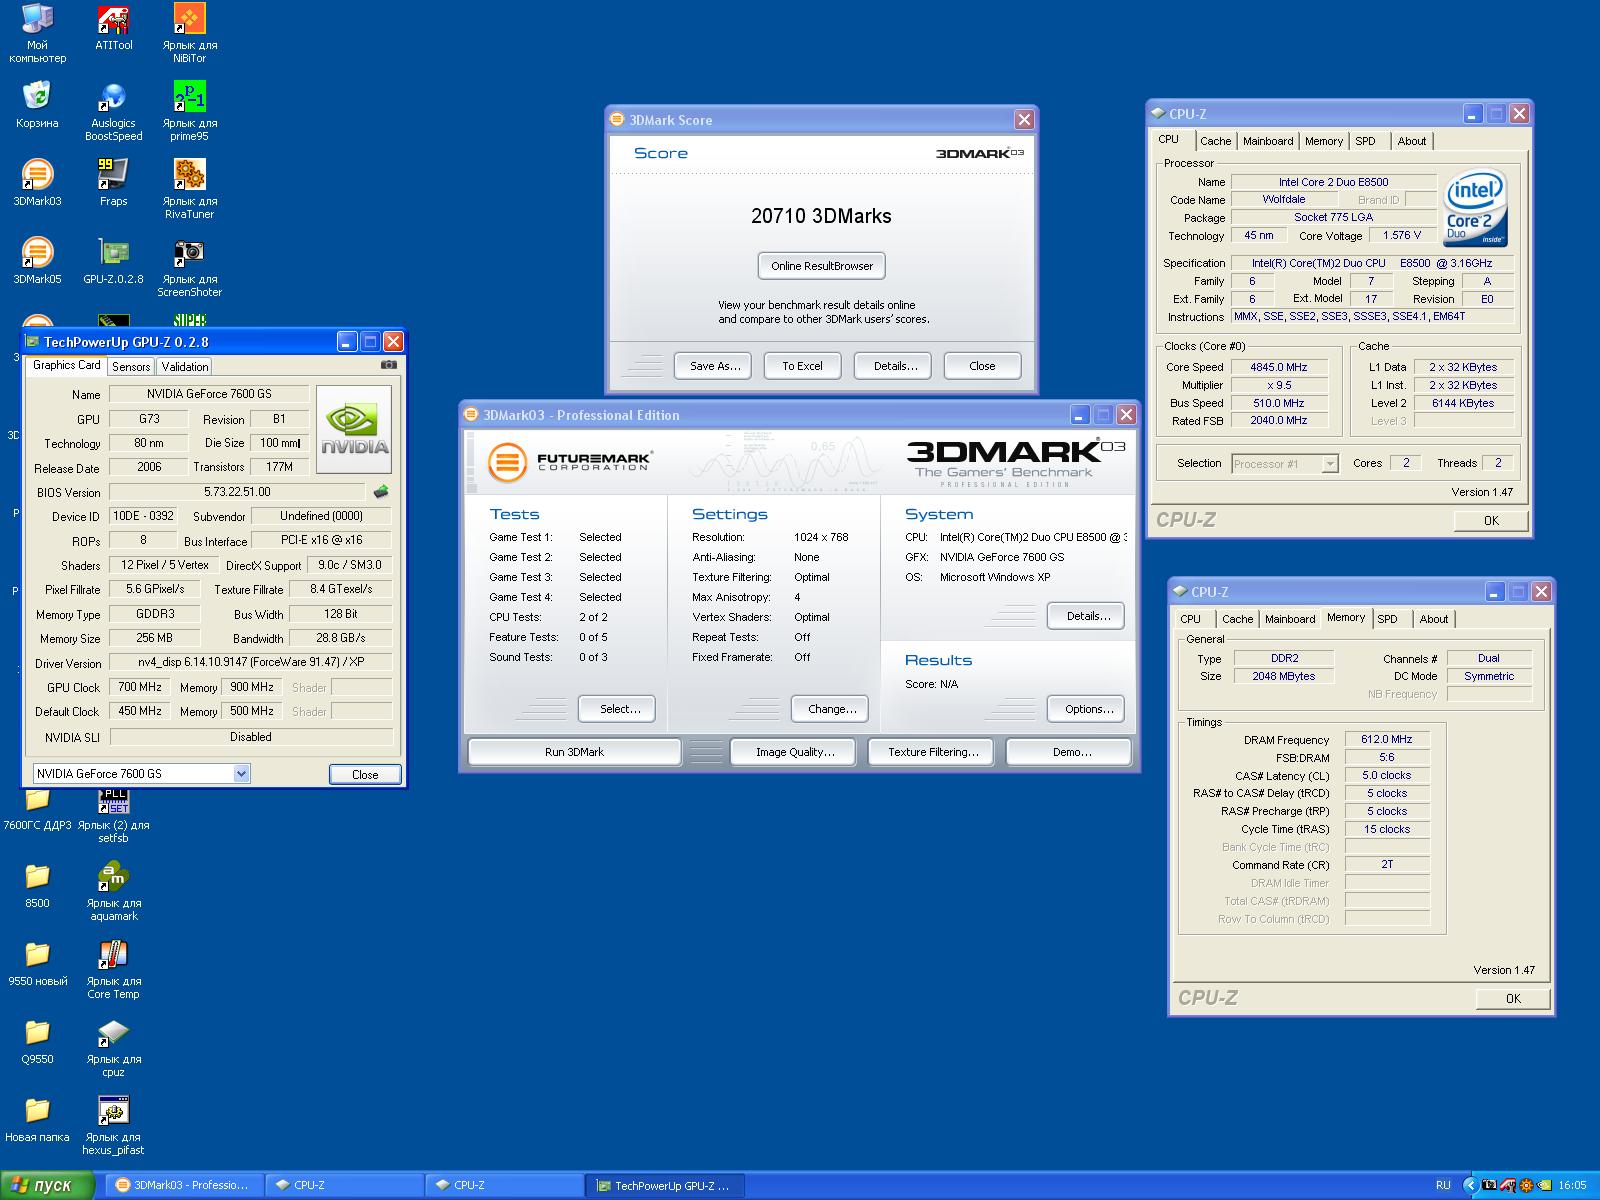Screen dimensions: 1600x1200
Task: Open Mainboard tab in upper CPU-Z window
Action: pyautogui.click(x=1268, y=141)
